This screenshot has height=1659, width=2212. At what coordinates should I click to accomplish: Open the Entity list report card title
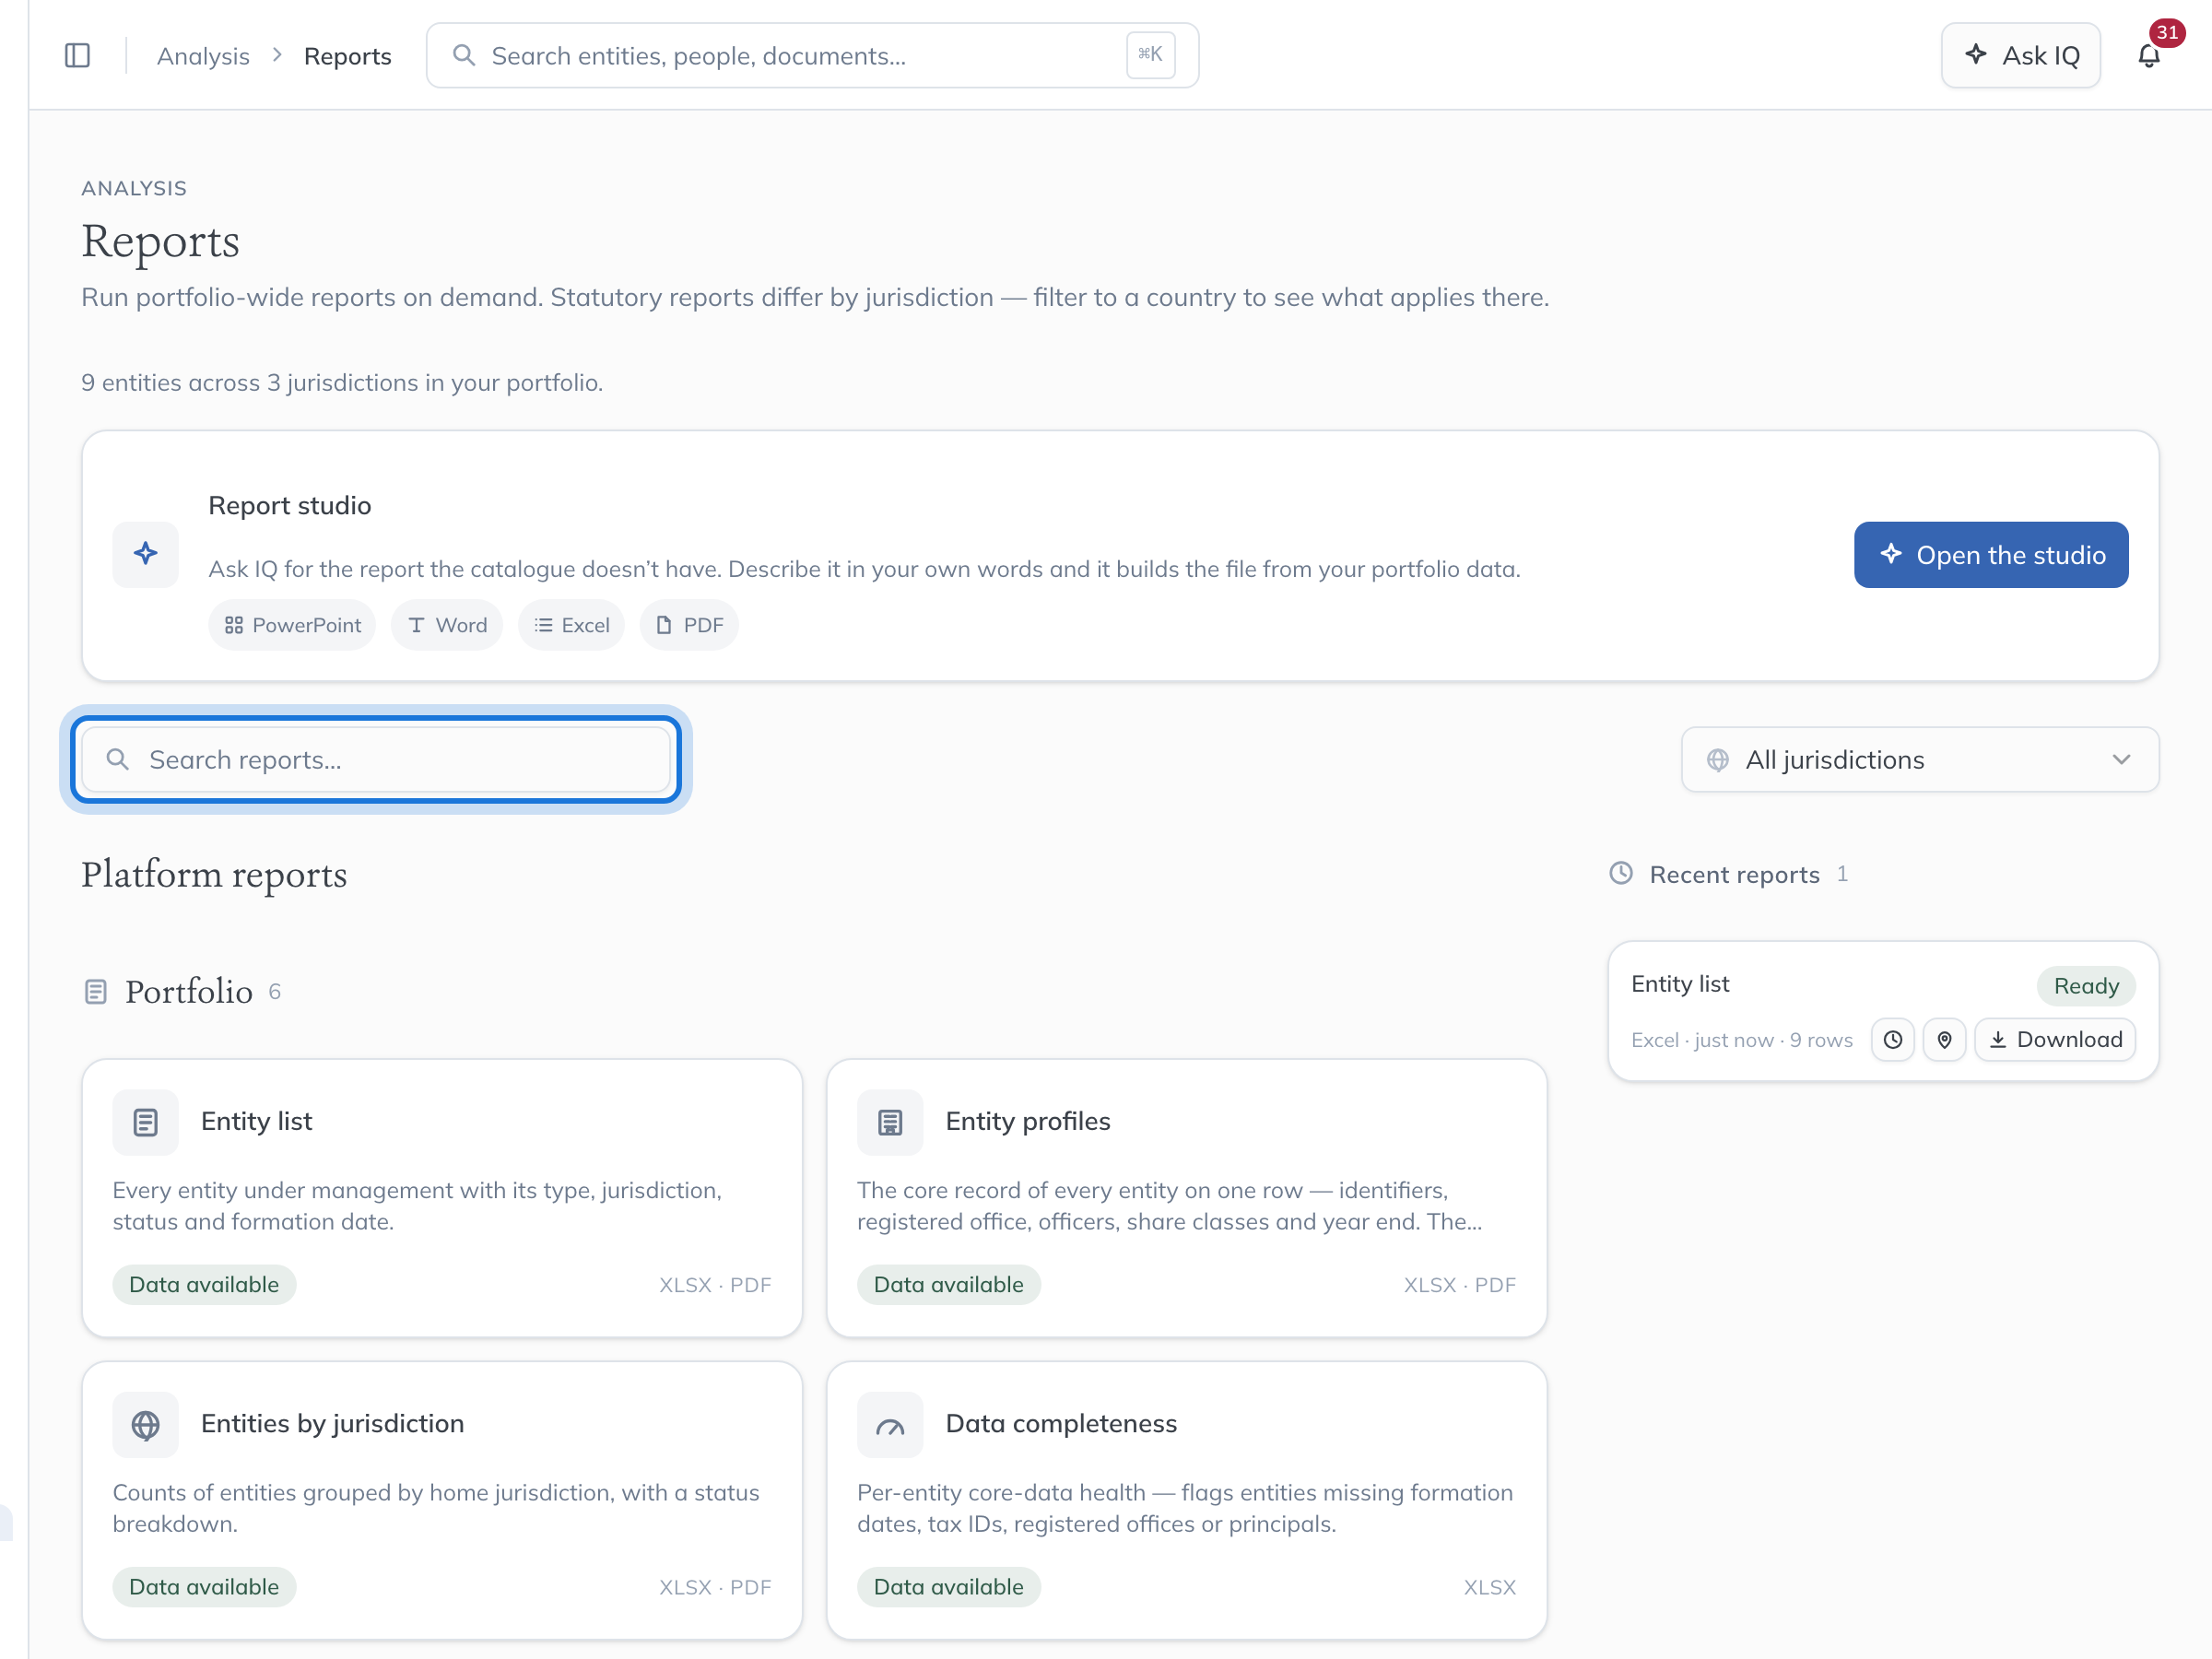(256, 1122)
